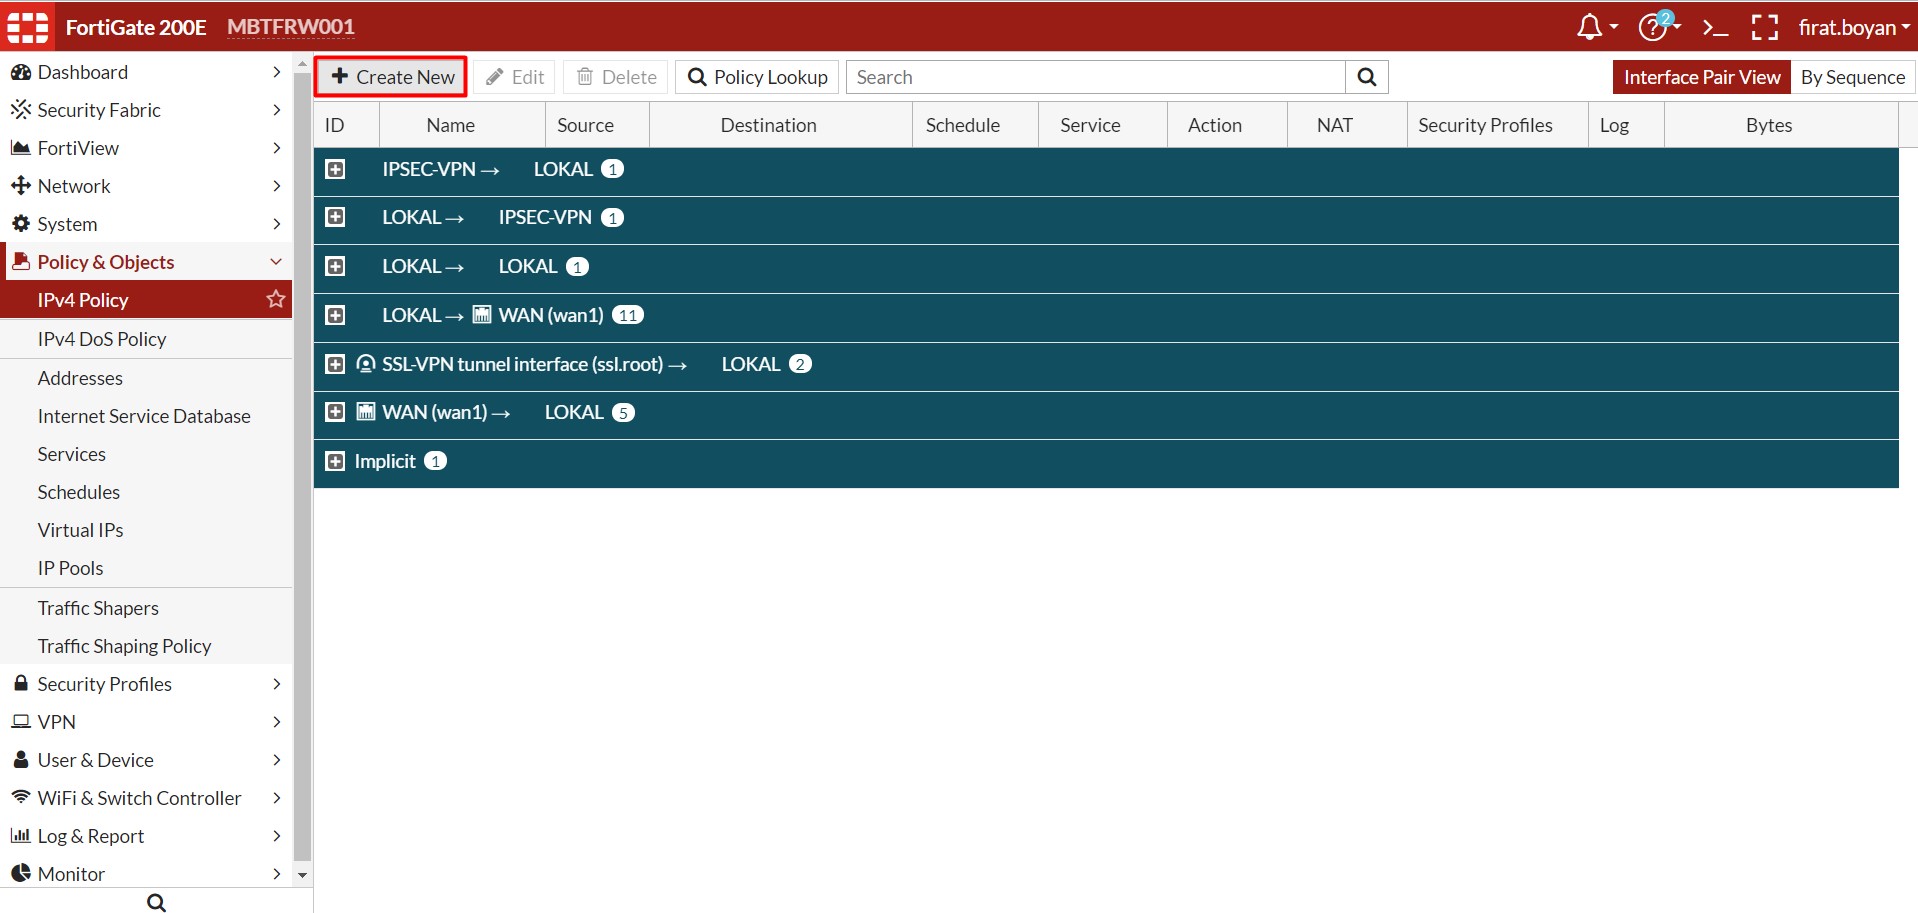Switch to Interface Pair View

[1702, 77]
